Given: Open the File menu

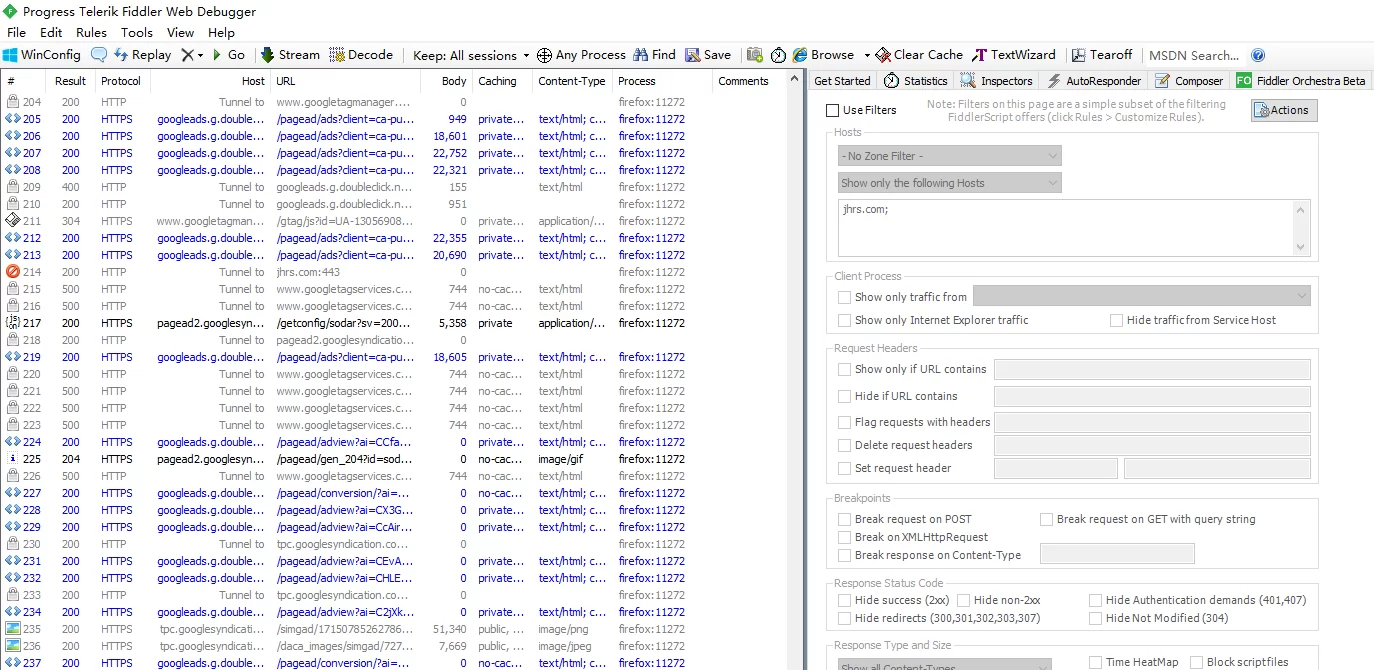Looking at the screenshot, I should click(17, 33).
